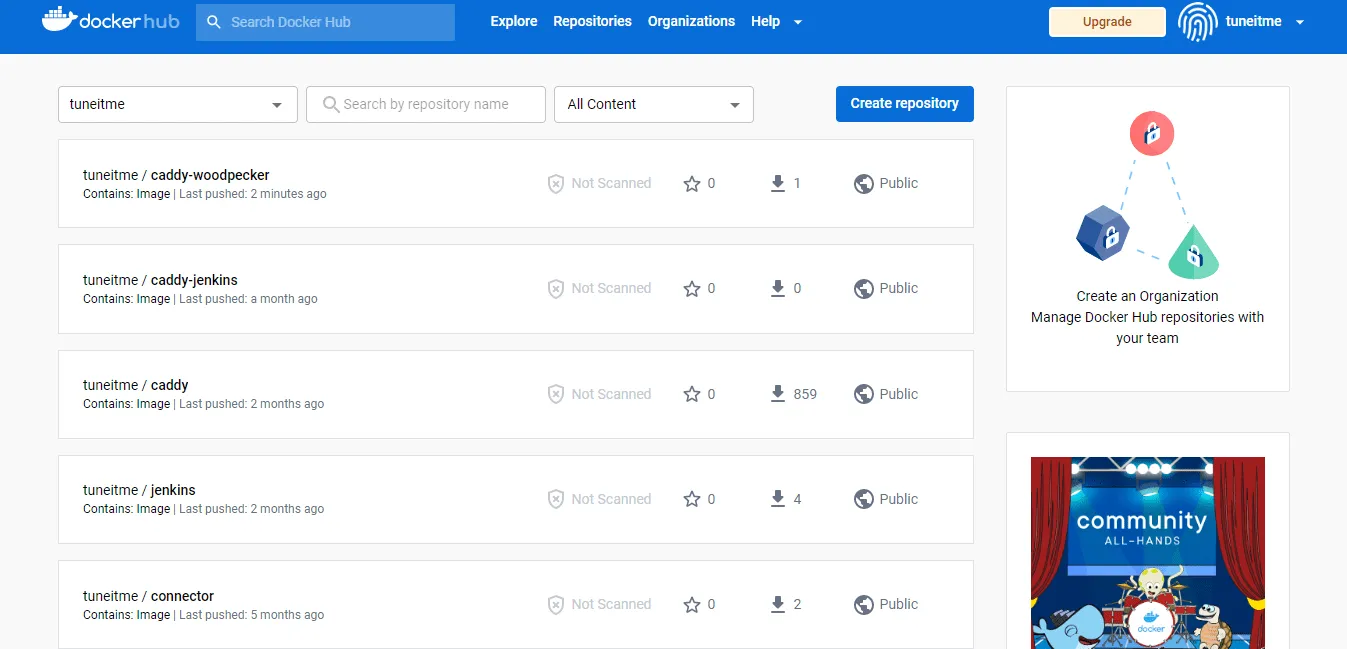Click the tuneitme fingerprint avatar icon
The height and width of the screenshot is (649, 1347).
click(1197, 21)
